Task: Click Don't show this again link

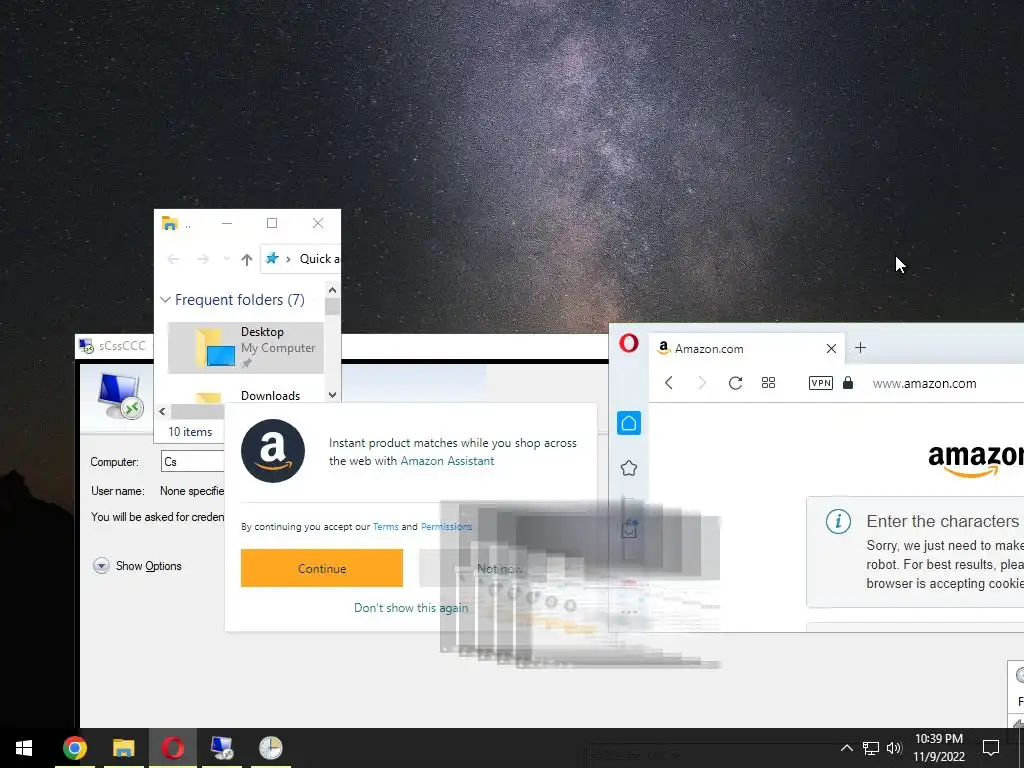Action: 411,608
